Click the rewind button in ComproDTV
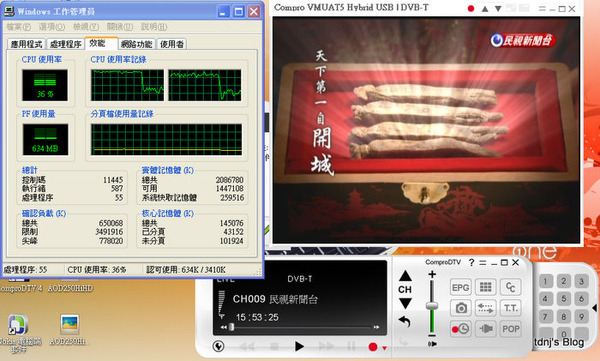600x361 pixels. [x=247, y=346]
